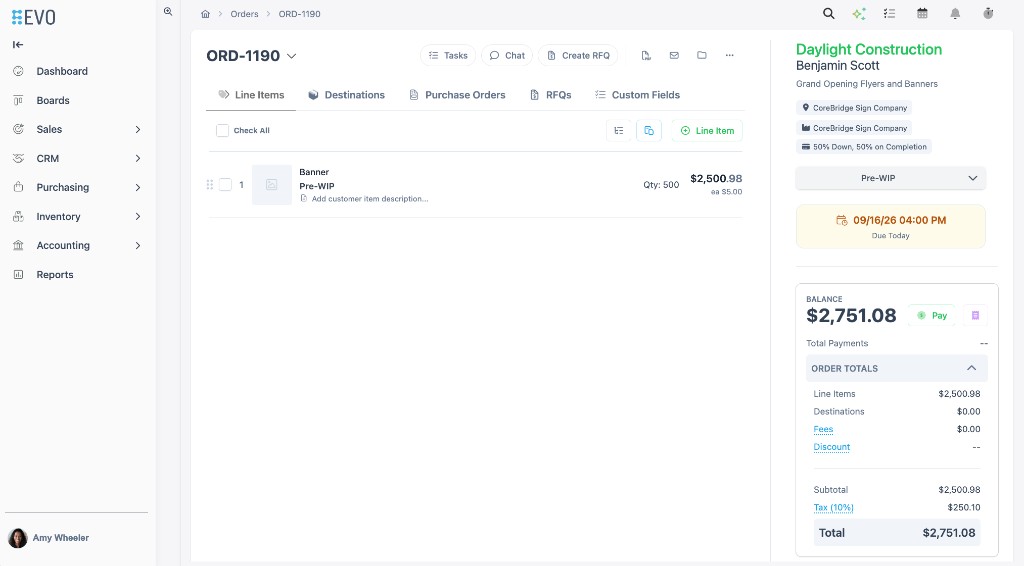Collapse the sidebar with the arrow icon
The height and width of the screenshot is (566, 1024).
[18, 44]
